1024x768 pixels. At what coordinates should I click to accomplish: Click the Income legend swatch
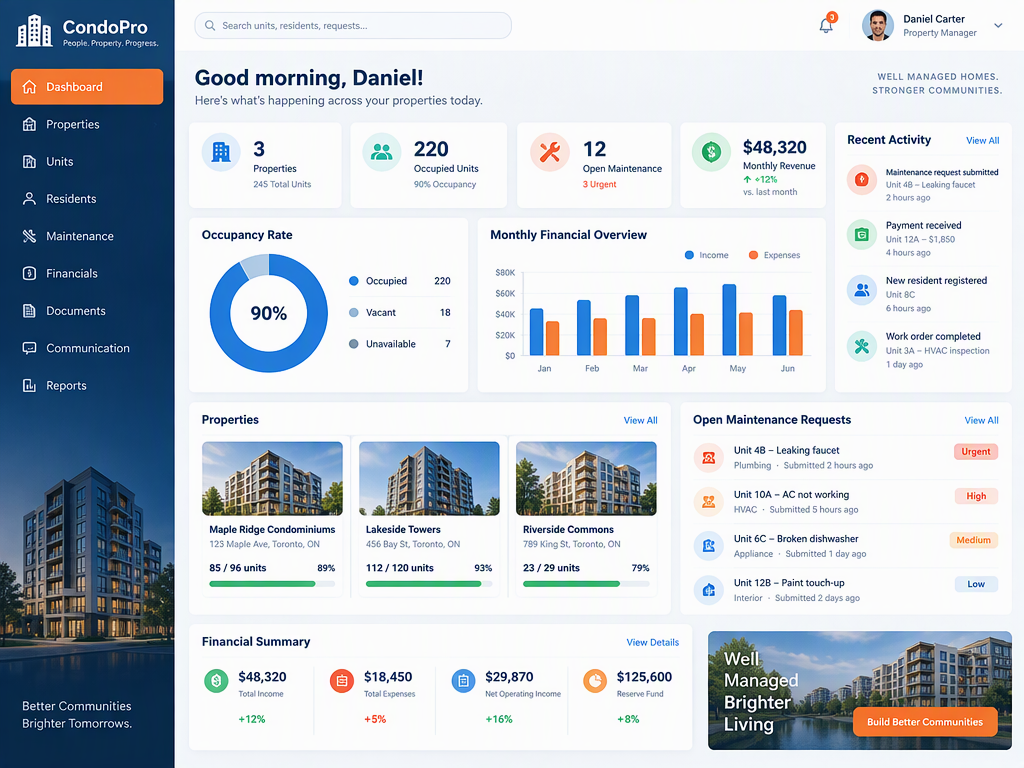point(689,255)
